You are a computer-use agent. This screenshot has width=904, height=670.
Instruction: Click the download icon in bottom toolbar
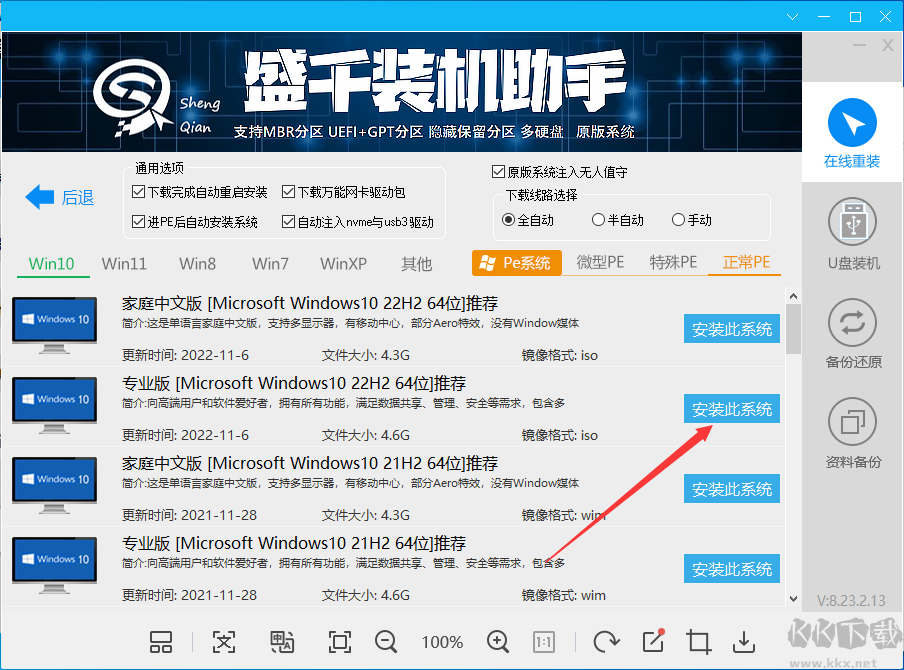click(x=744, y=642)
